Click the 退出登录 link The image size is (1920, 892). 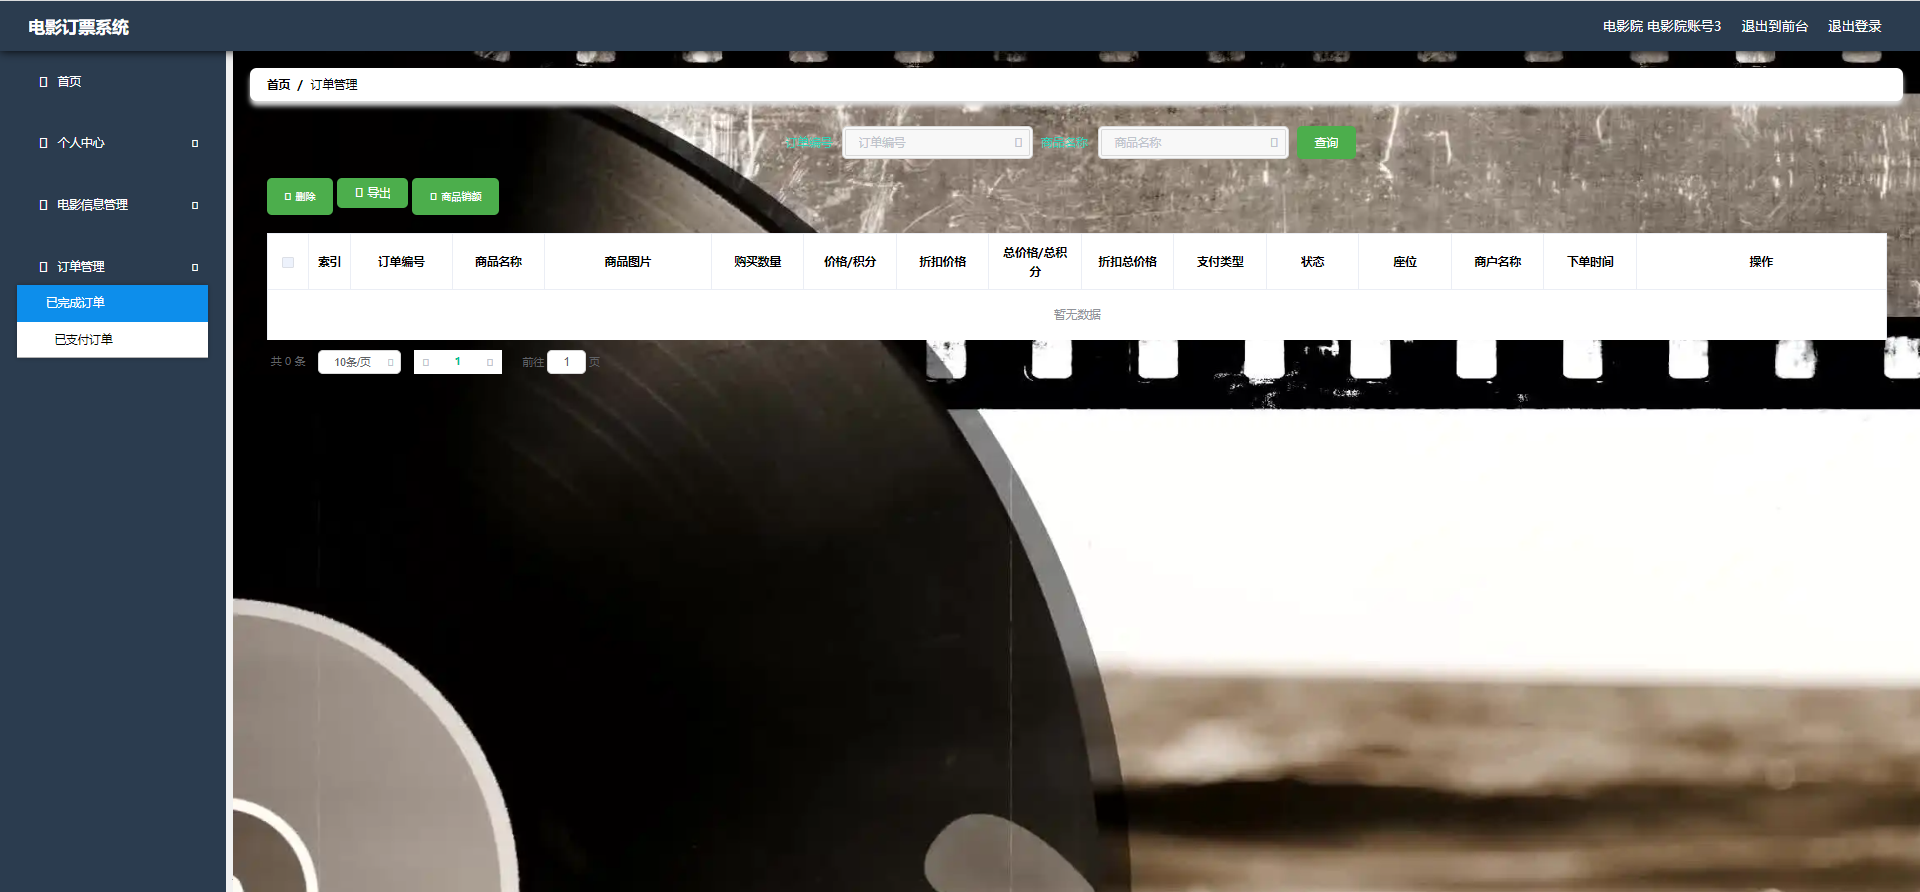pyautogui.click(x=1855, y=27)
